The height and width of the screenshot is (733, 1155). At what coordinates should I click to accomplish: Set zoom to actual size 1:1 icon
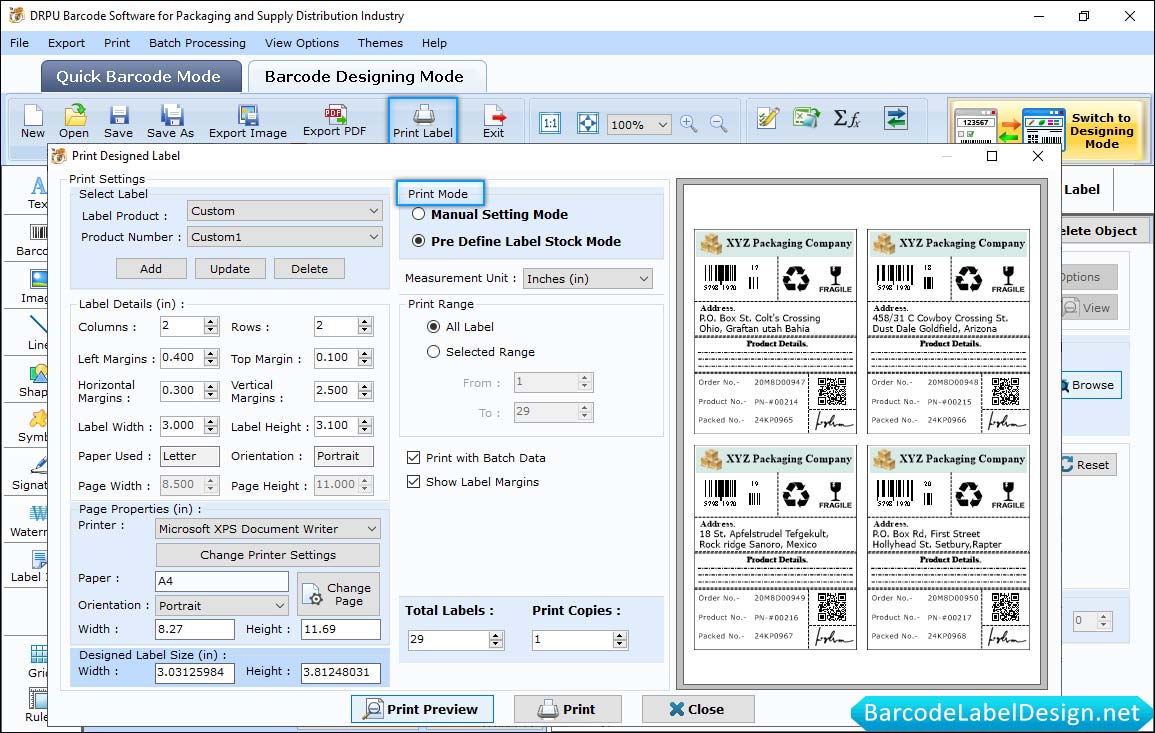pos(550,123)
